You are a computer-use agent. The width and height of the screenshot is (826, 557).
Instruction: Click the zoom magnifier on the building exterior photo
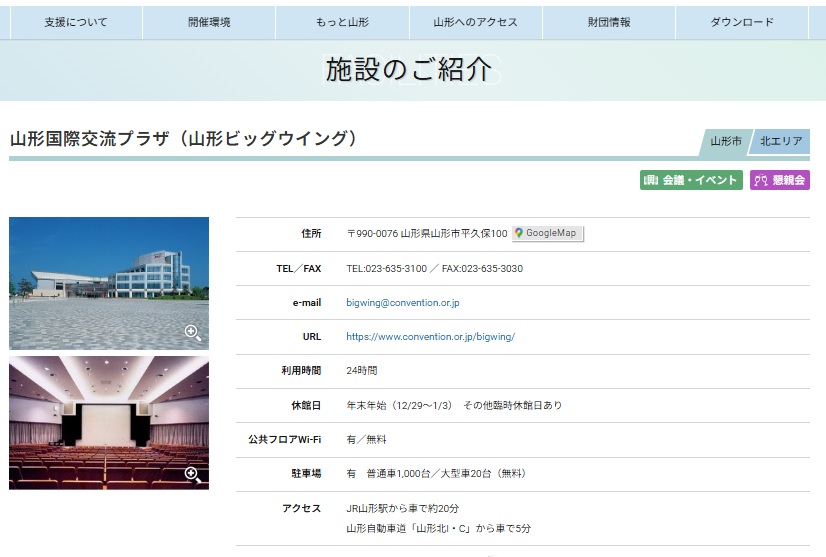pos(193,333)
